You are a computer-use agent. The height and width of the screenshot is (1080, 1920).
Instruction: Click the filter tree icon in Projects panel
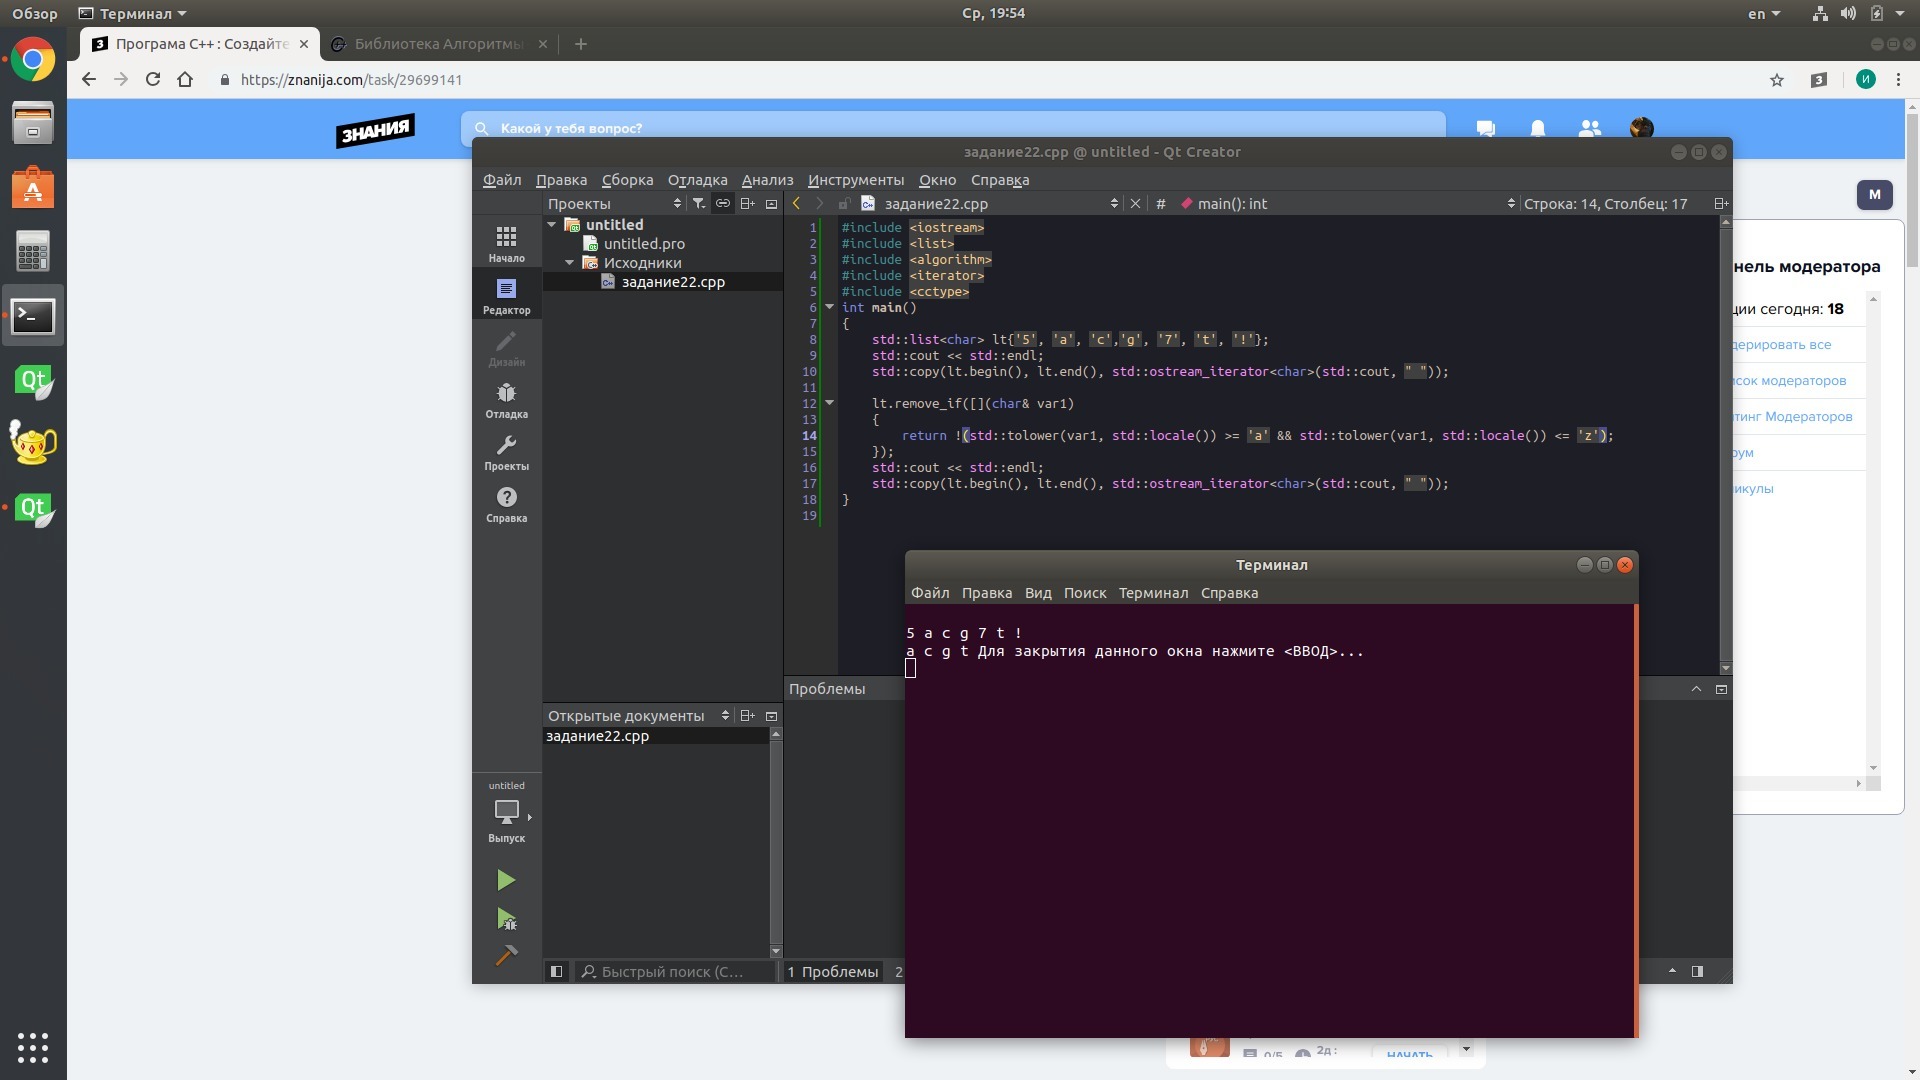[699, 203]
